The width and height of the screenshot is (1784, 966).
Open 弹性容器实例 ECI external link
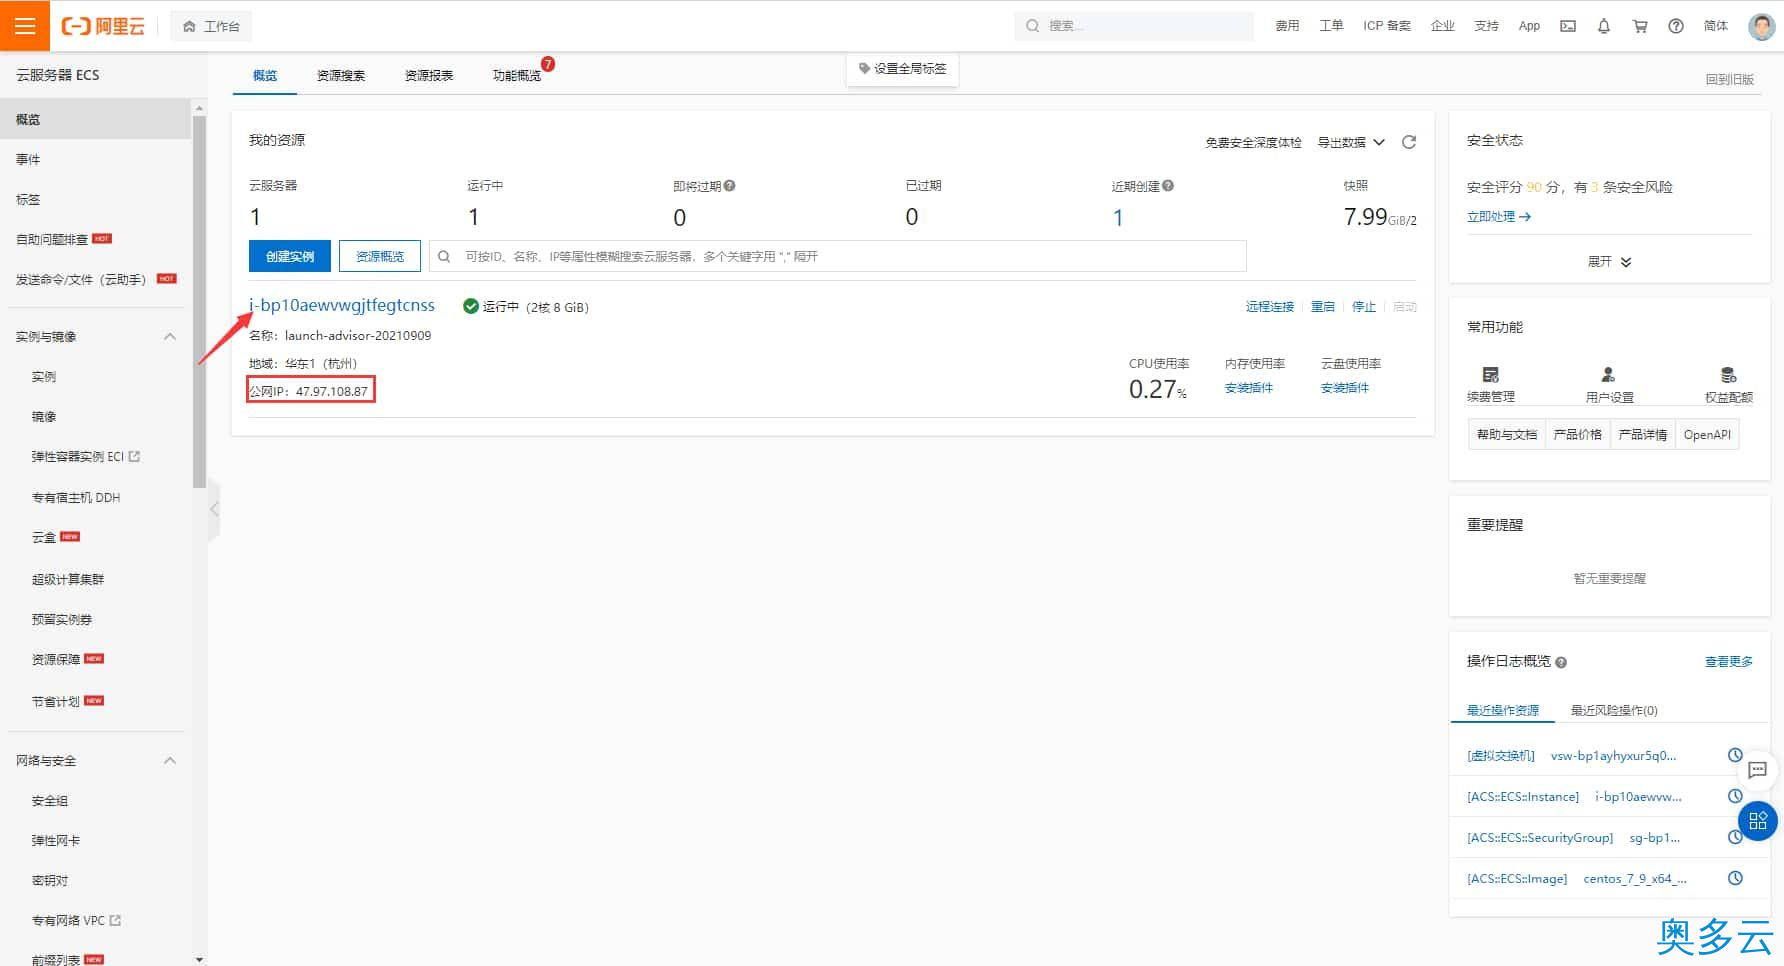coord(86,457)
